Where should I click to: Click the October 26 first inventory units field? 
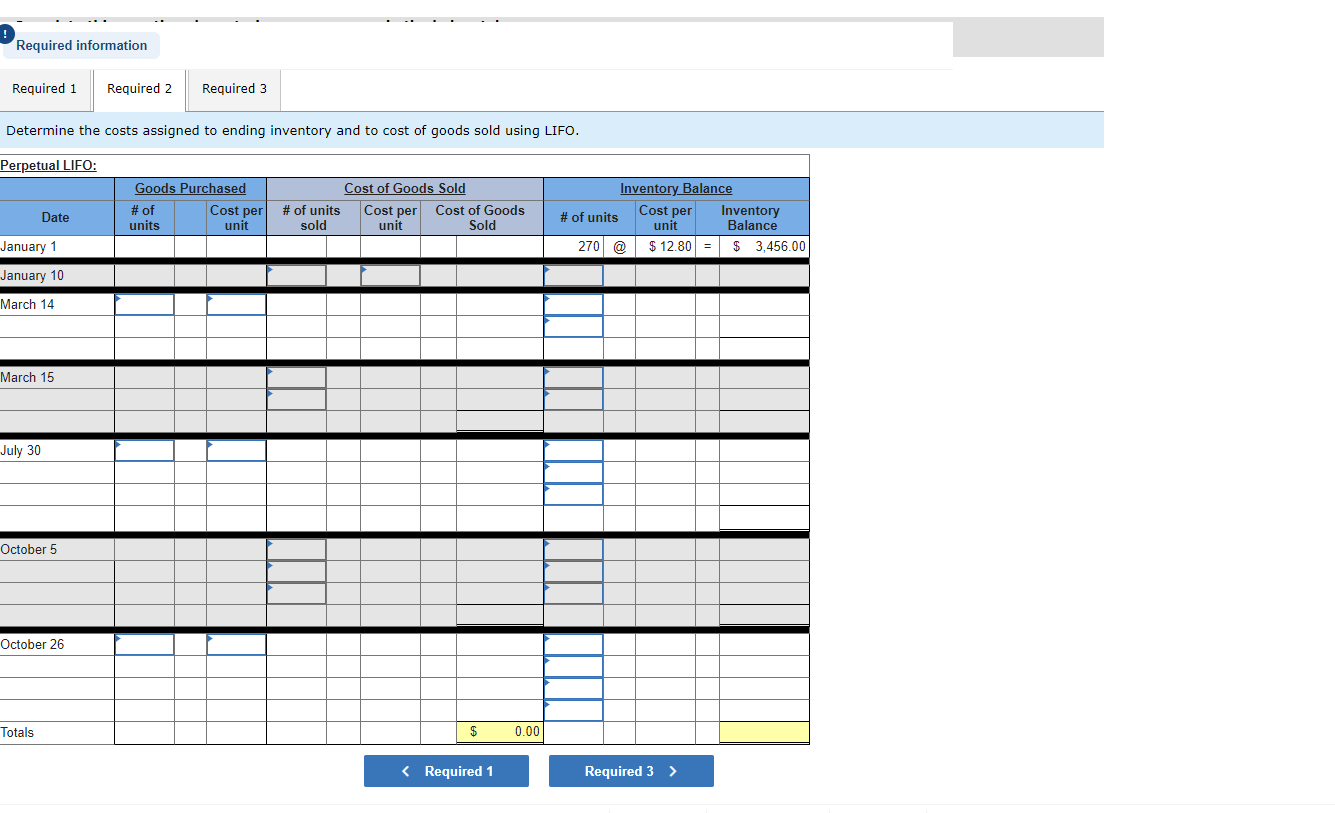[x=574, y=645]
